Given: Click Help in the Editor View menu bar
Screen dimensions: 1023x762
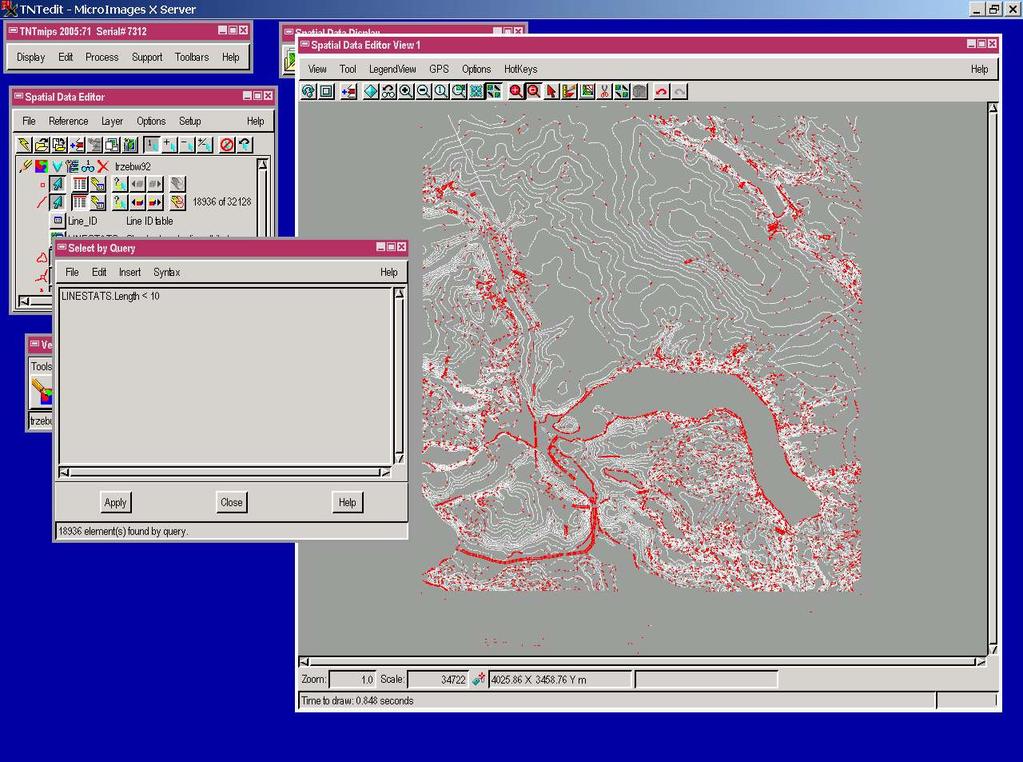Looking at the screenshot, I should 979,69.
